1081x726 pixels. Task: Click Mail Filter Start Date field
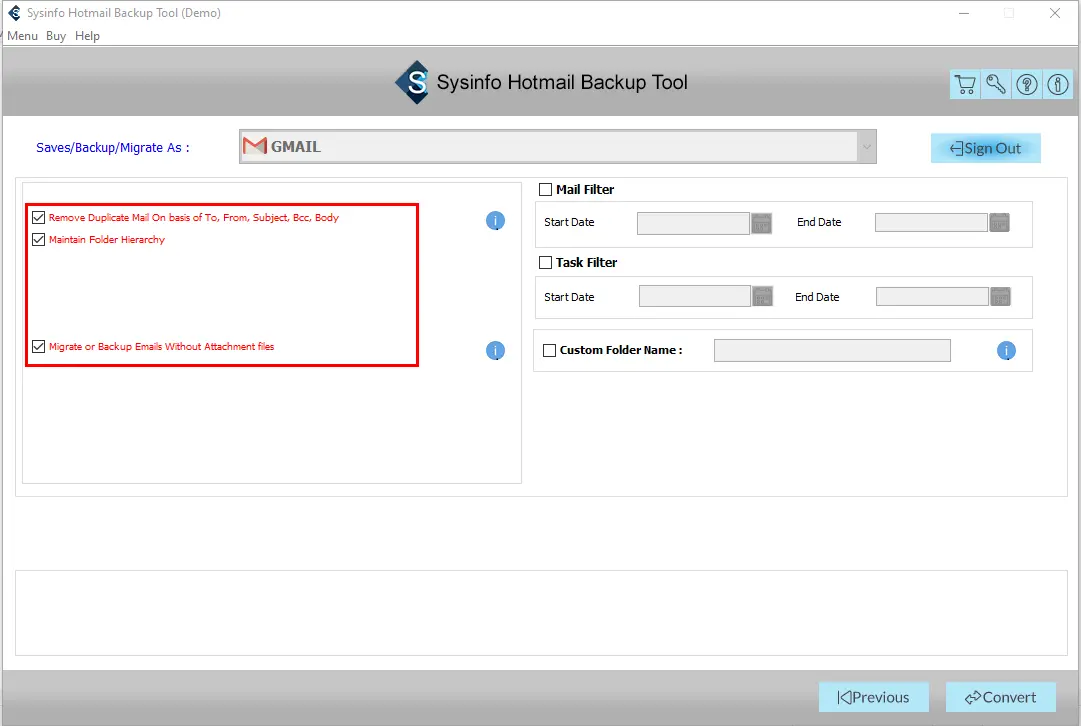[693, 223]
